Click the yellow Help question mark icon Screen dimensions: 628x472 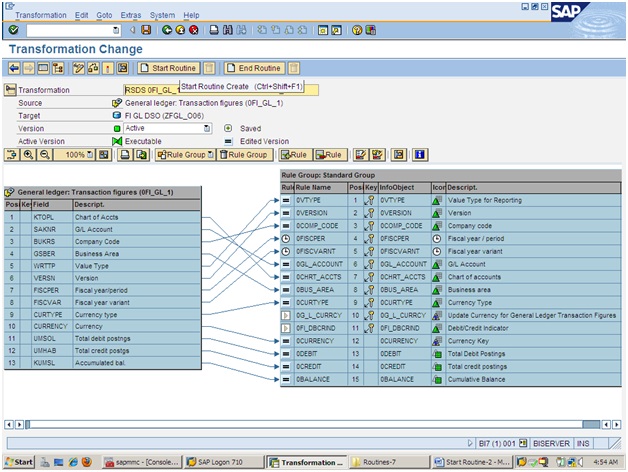click(357, 30)
